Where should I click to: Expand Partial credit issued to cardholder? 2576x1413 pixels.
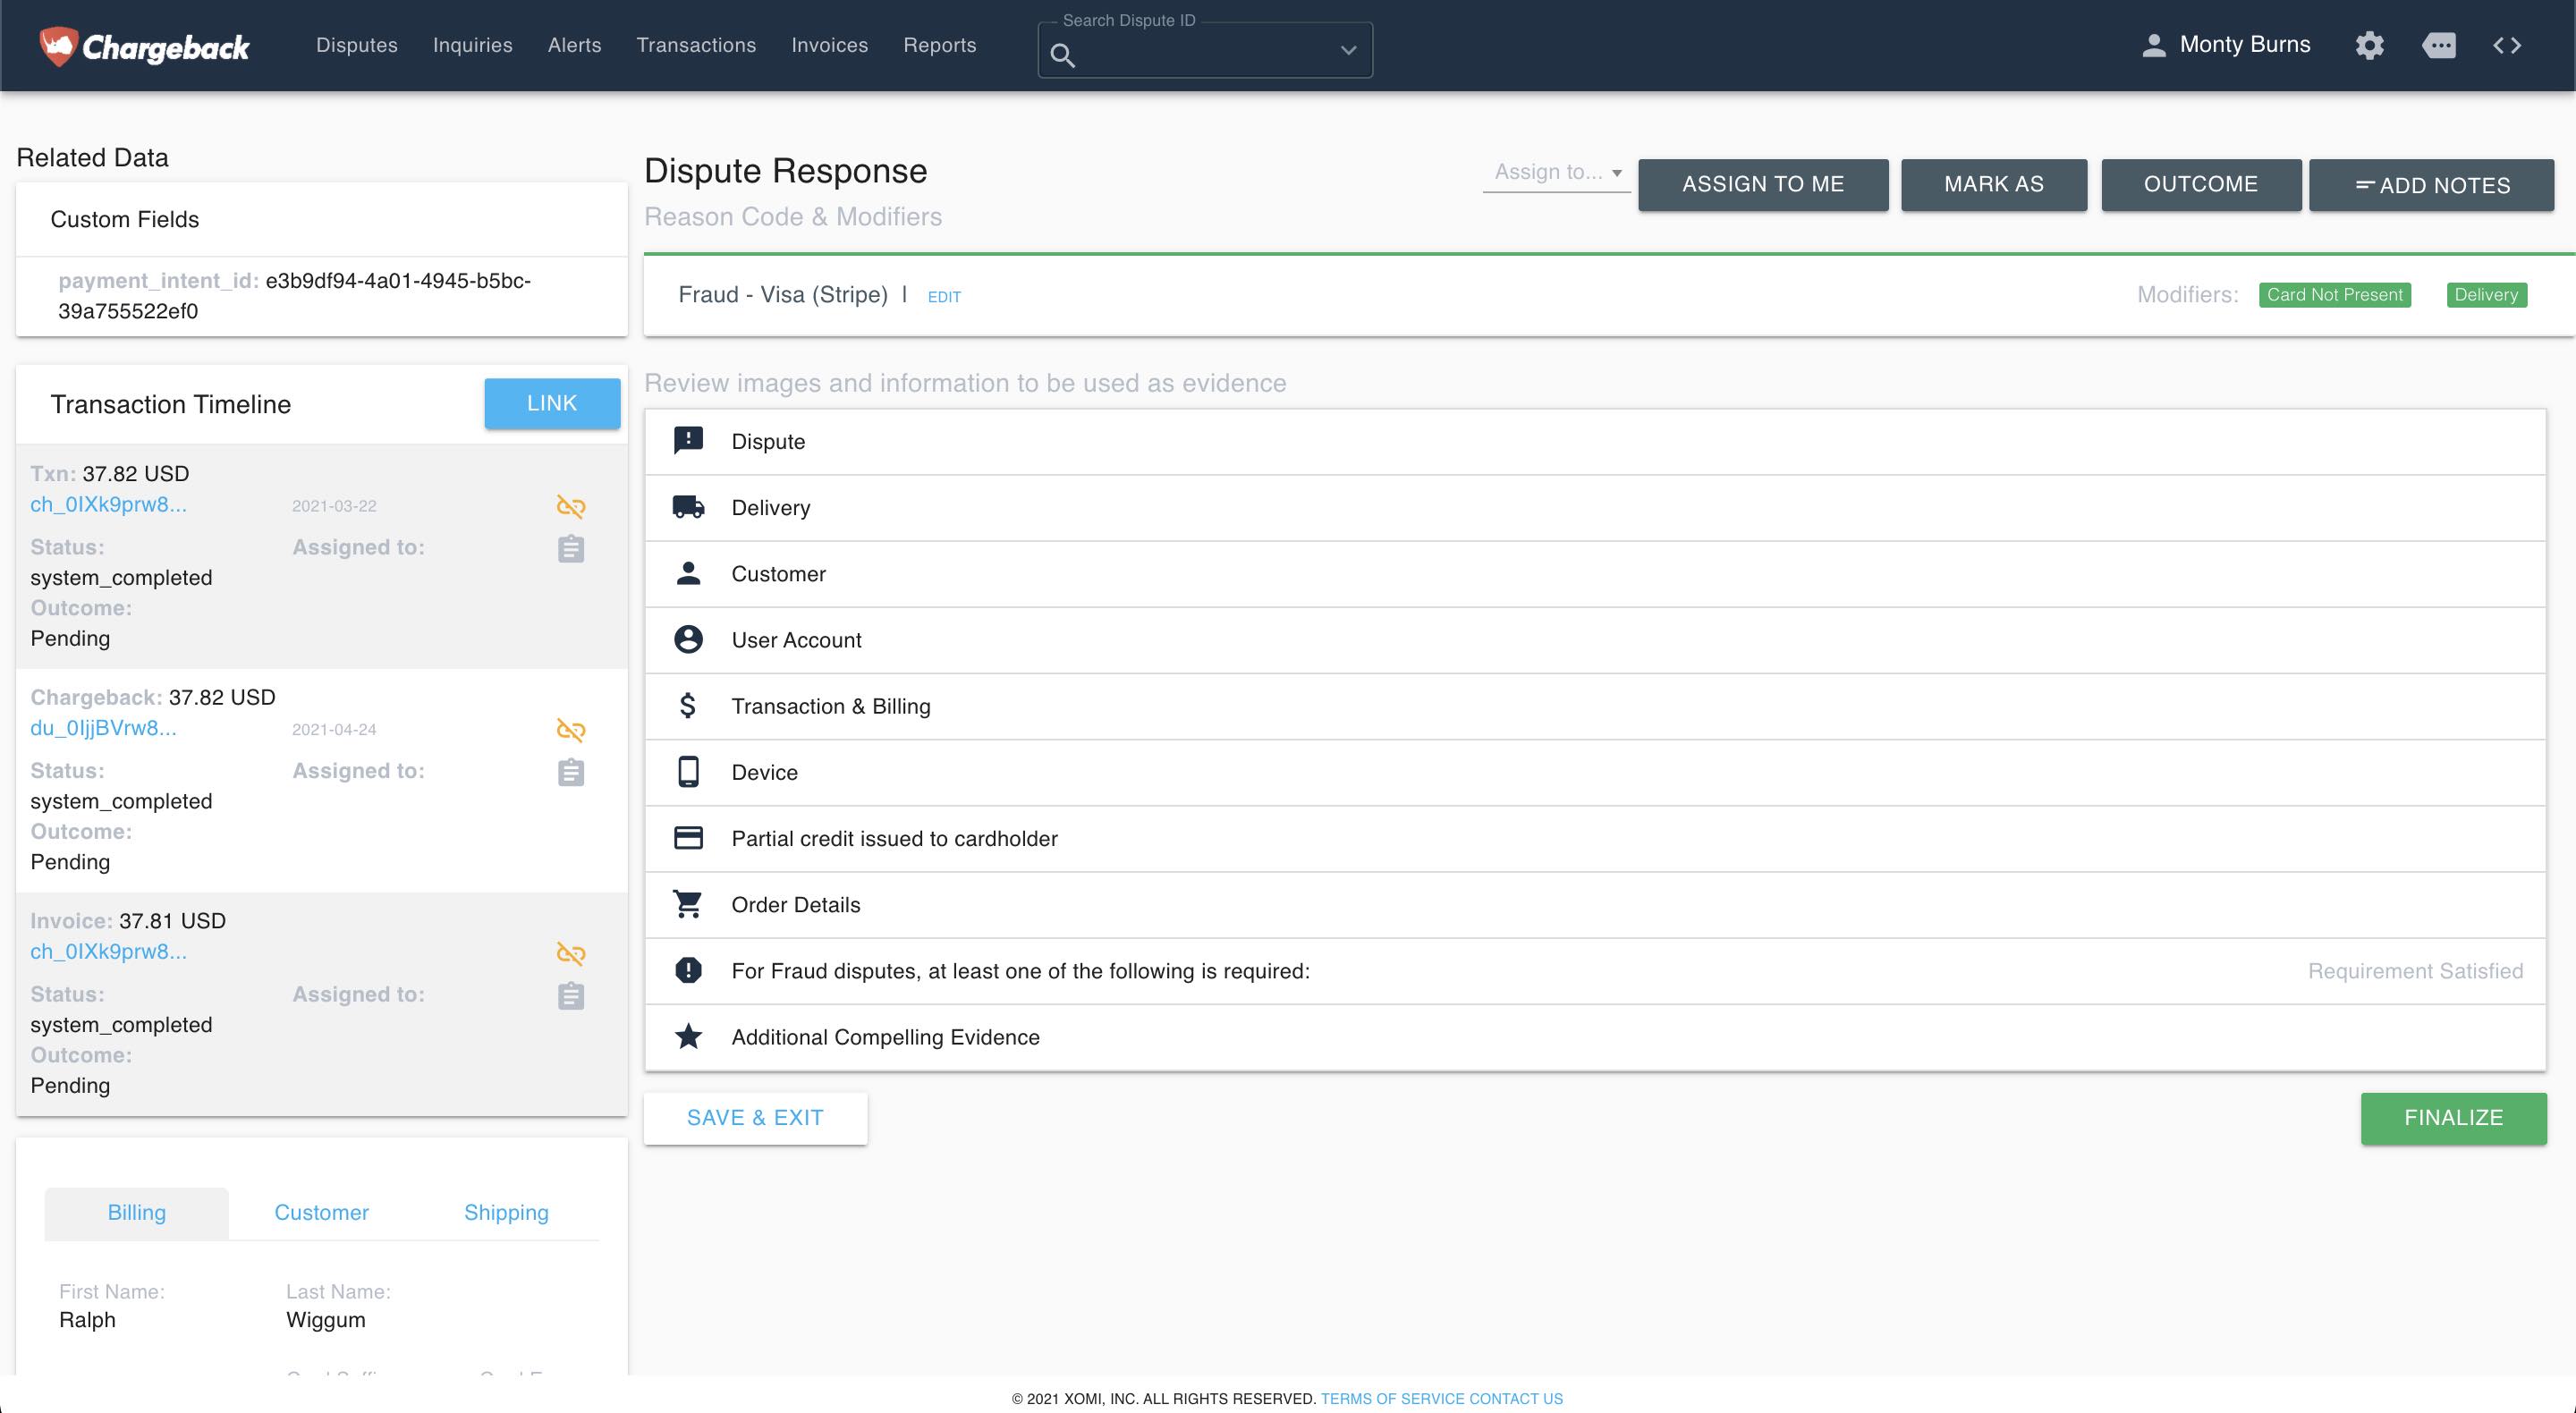click(1595, 838)
